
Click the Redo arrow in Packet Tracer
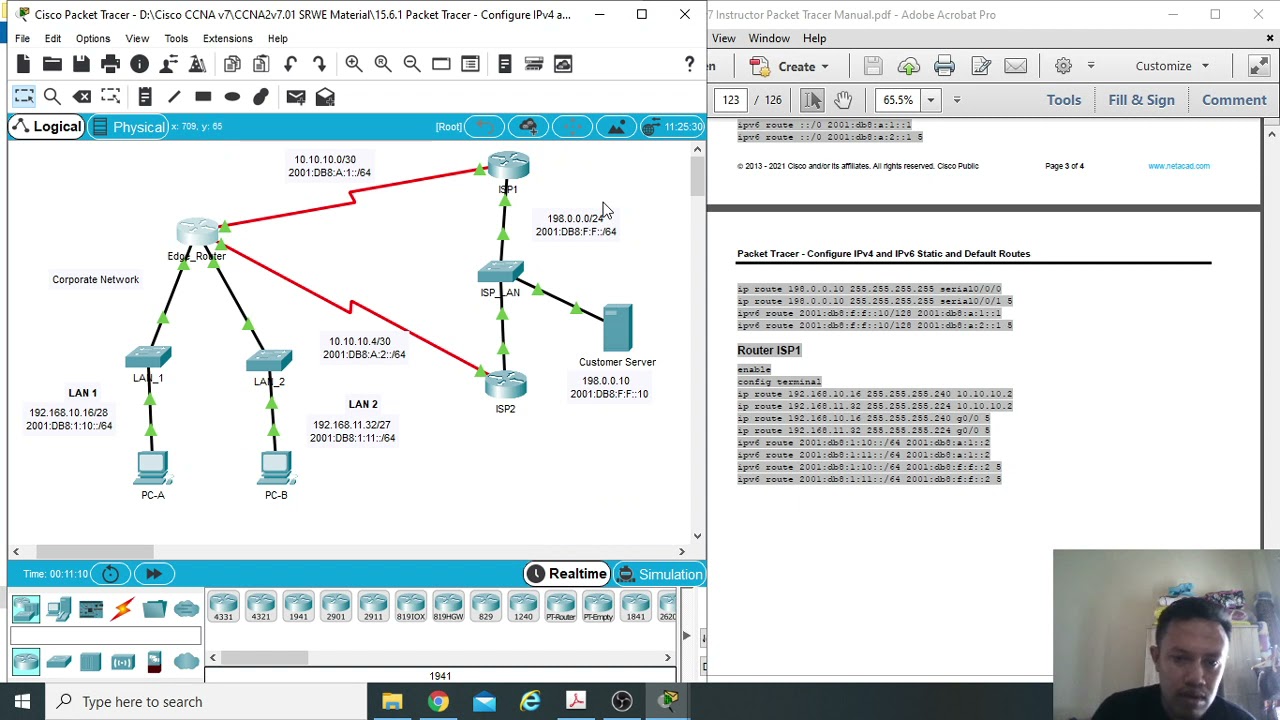[x=319, y=64]
